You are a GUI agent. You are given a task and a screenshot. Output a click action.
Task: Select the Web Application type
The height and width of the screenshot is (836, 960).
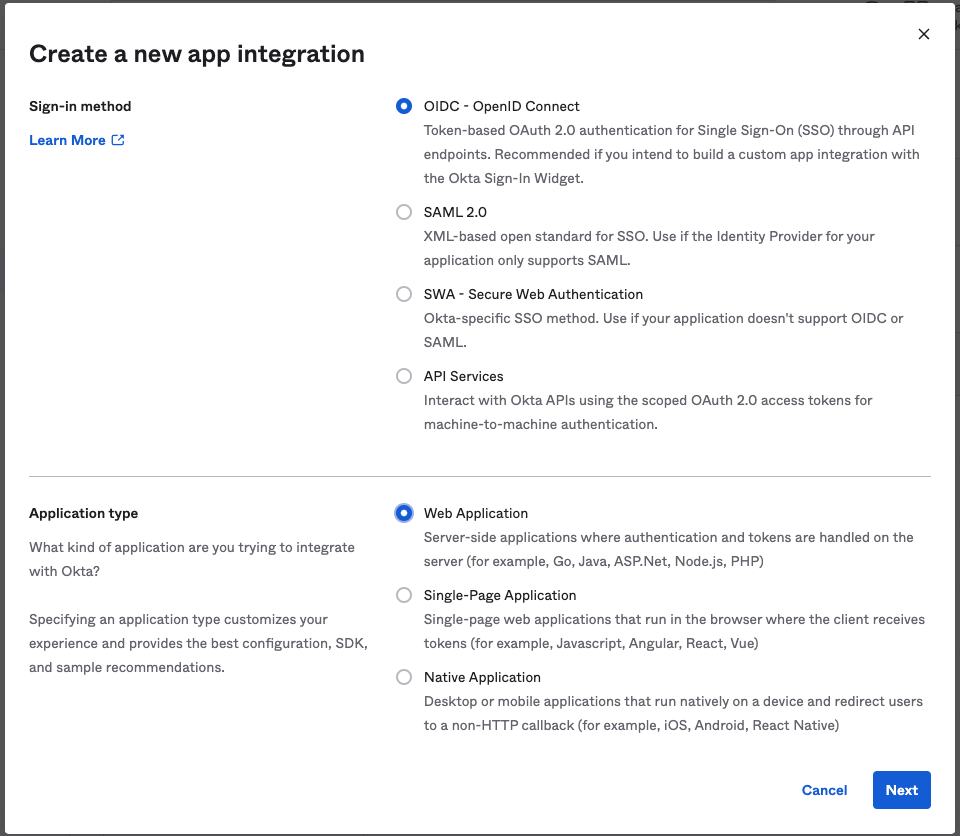404,513
